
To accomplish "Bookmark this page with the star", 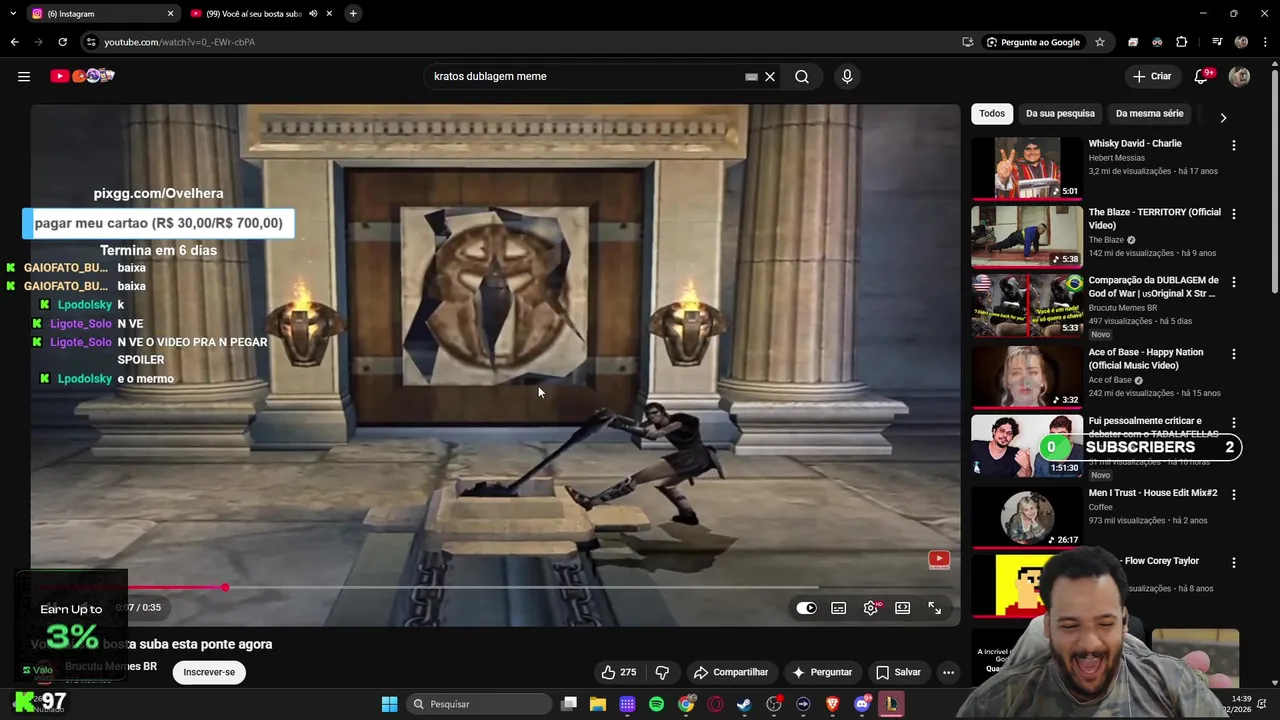I will (x=1100, y=42).
